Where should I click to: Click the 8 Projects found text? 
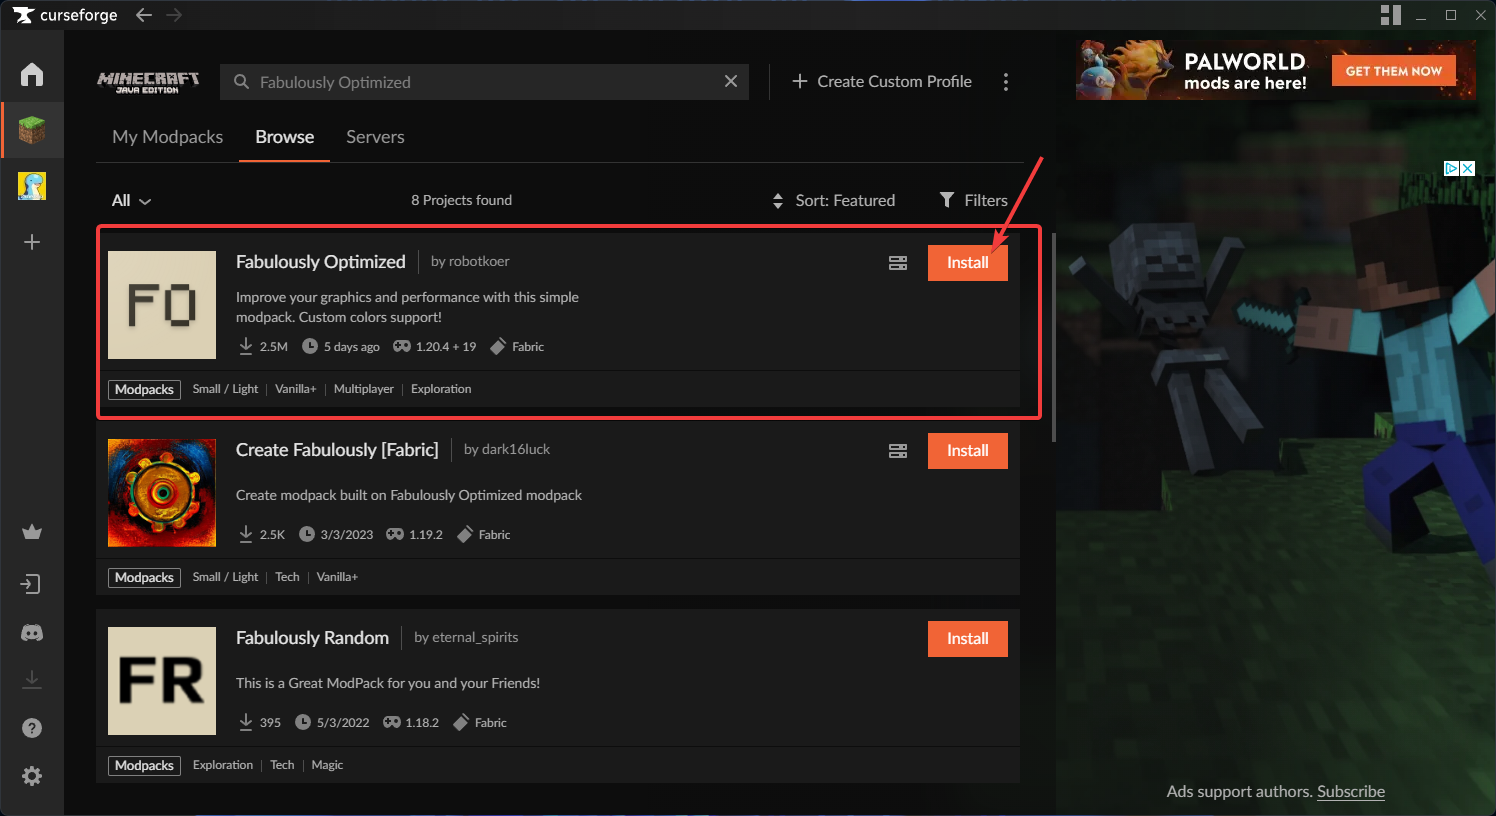coord(461,200)
